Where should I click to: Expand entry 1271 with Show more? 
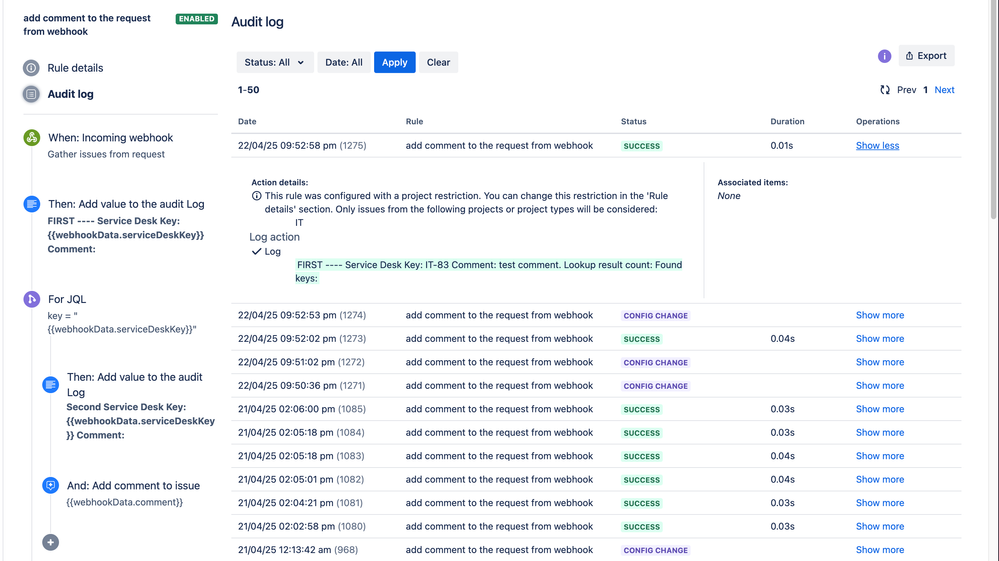[x=880, y=385]
